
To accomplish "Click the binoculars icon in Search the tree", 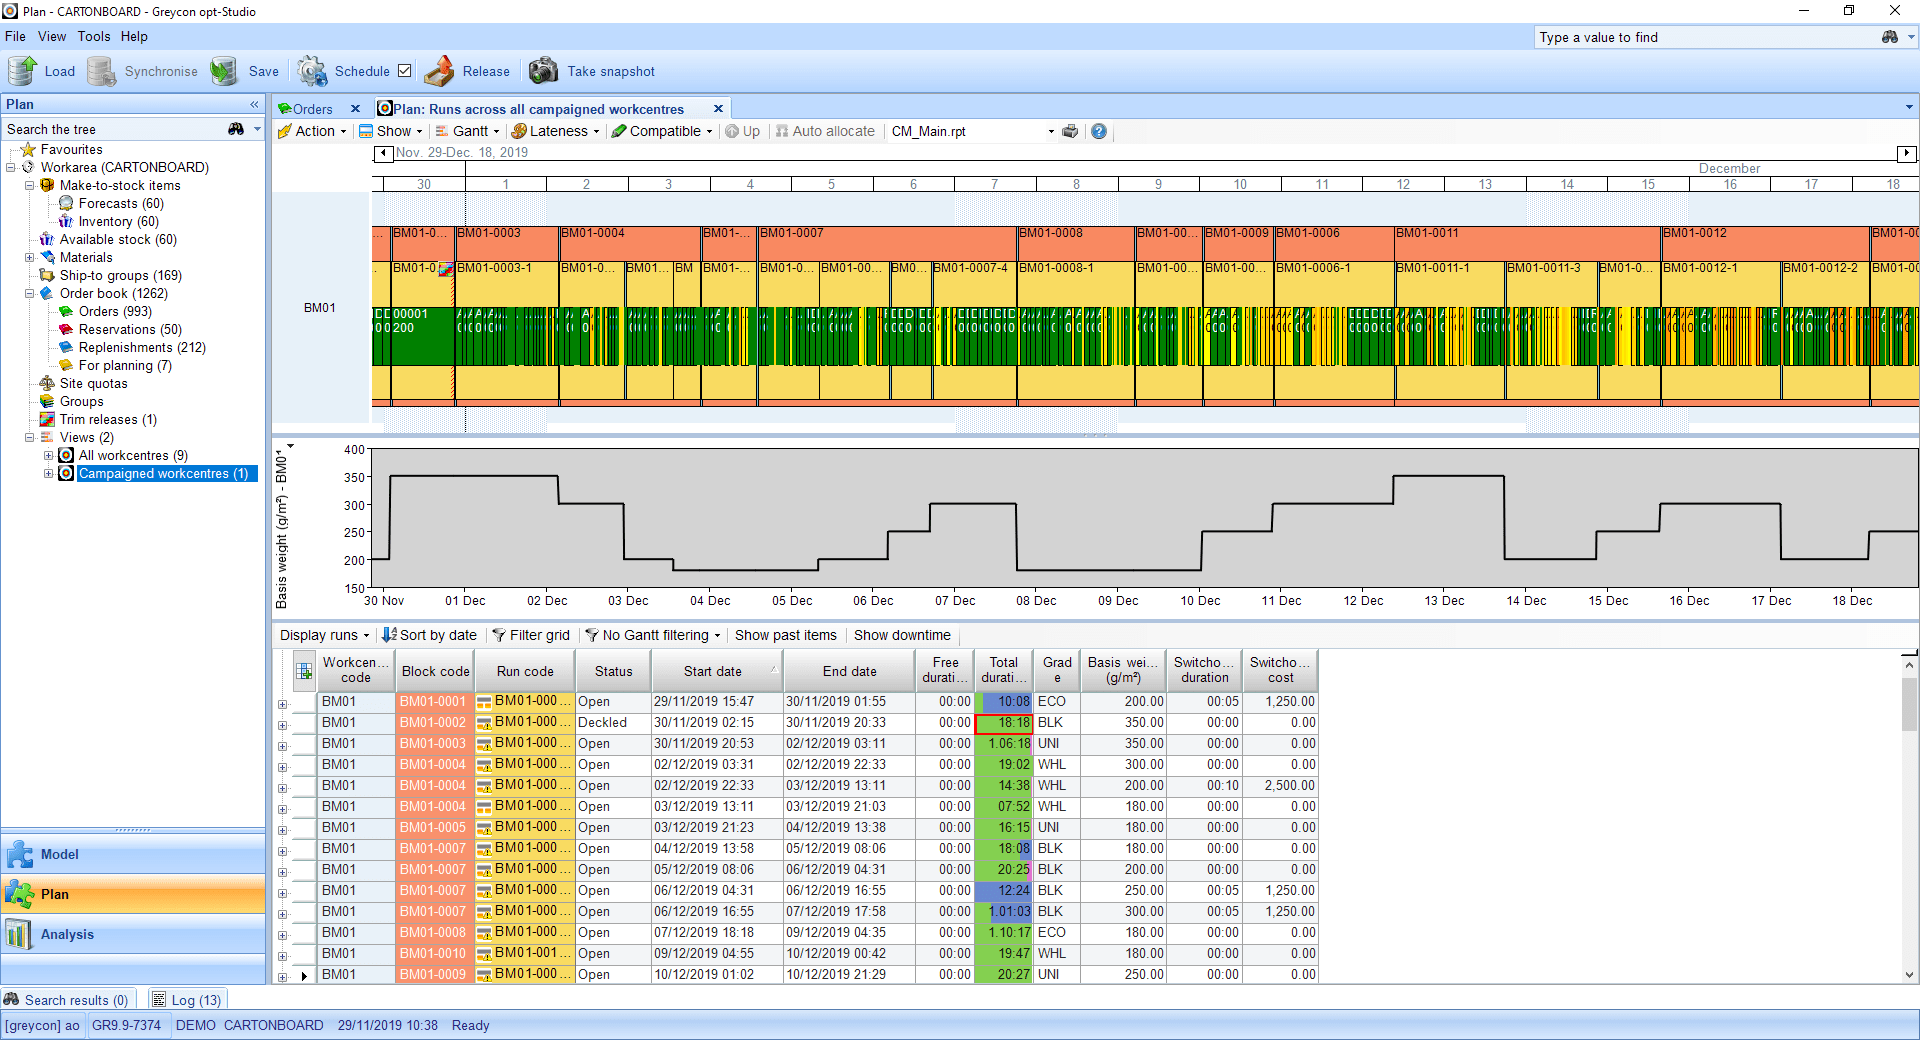I will point(237,129).
